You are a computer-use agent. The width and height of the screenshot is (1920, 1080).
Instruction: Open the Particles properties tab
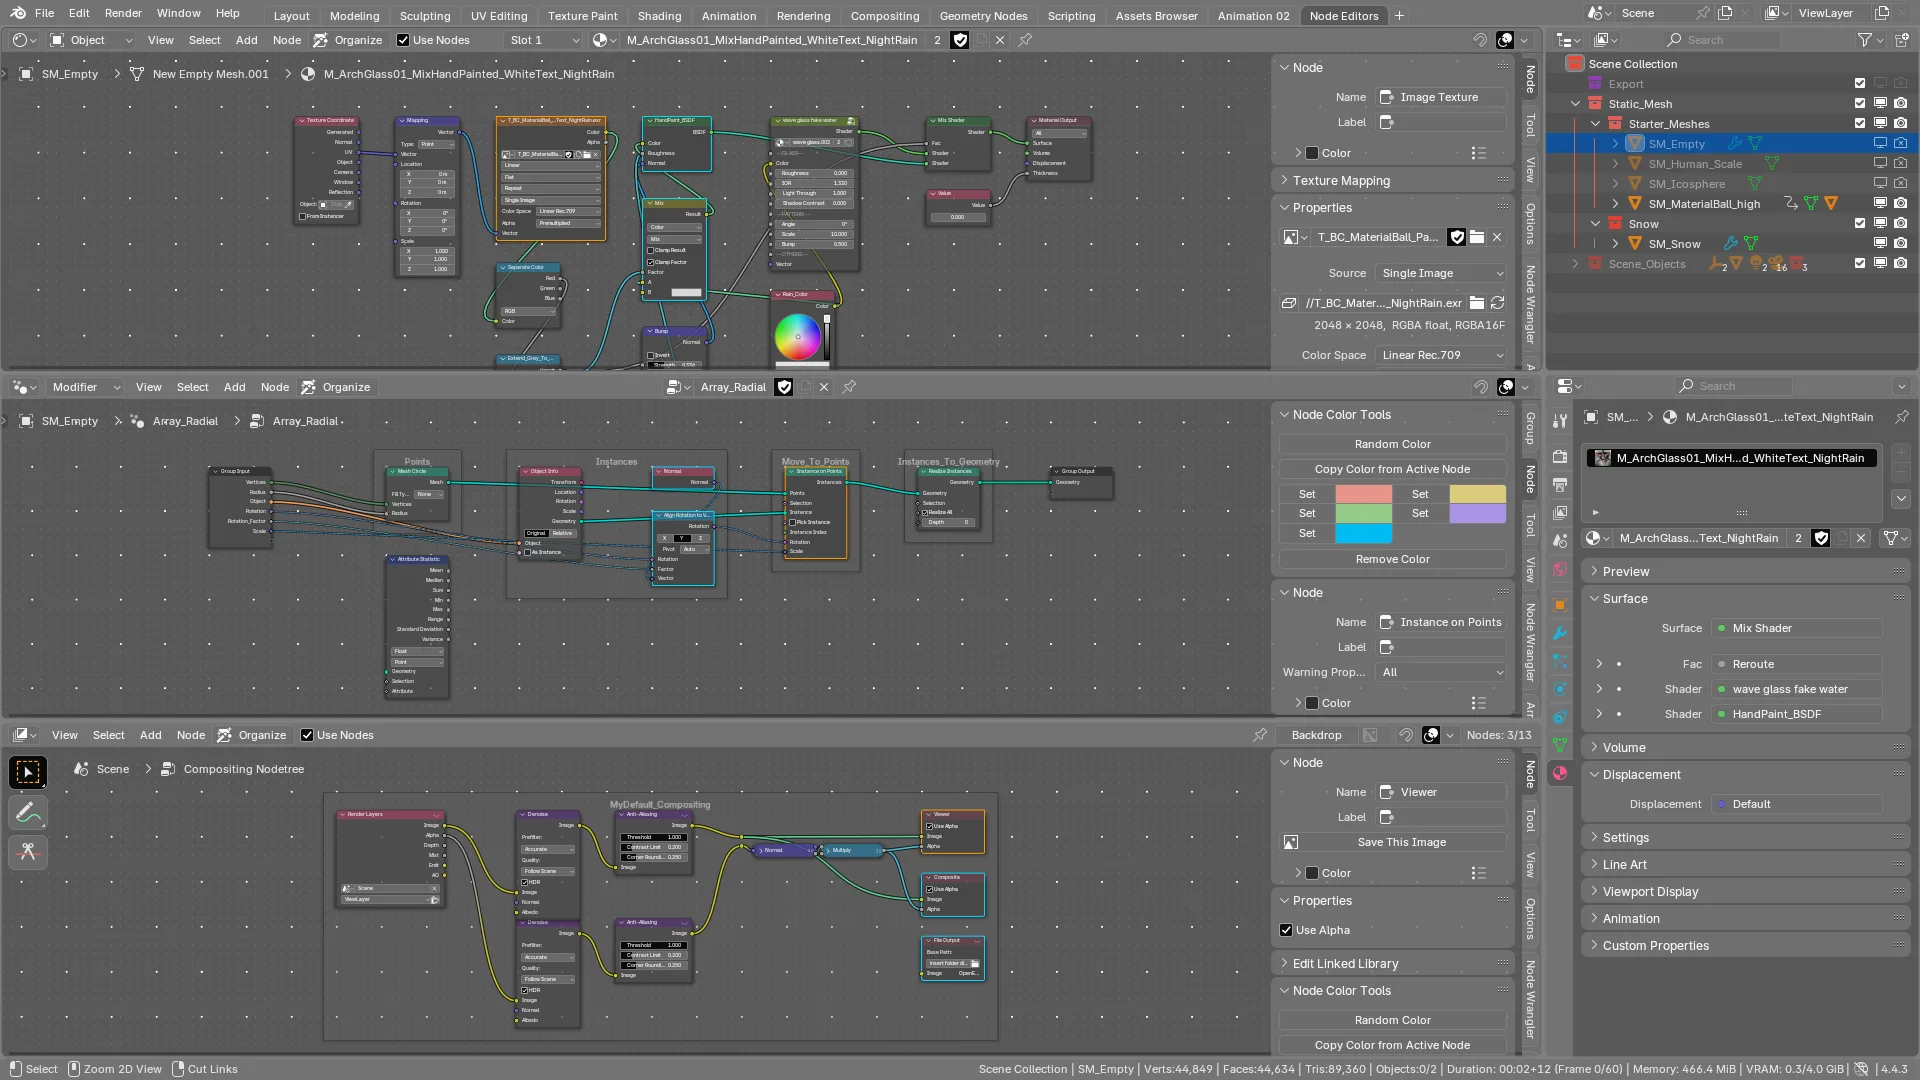[1560, 661]
